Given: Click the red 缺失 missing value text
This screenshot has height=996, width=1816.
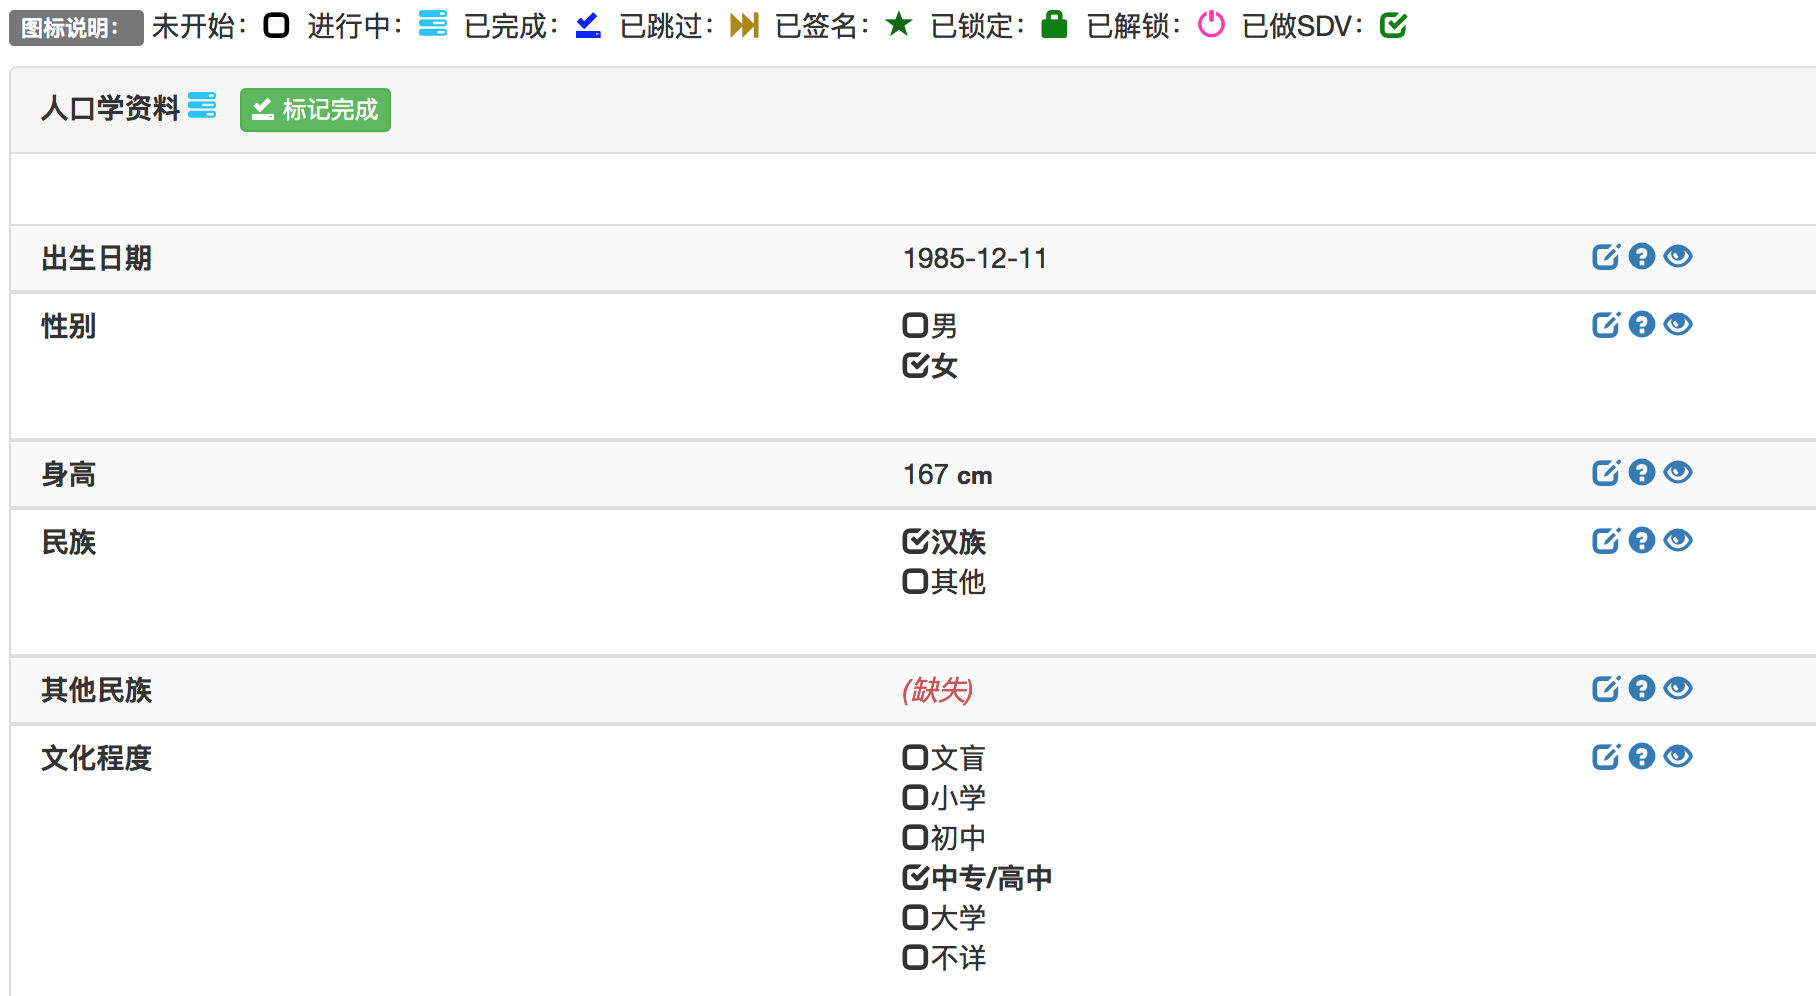Looking at the screenshot, I should [937, 690].
